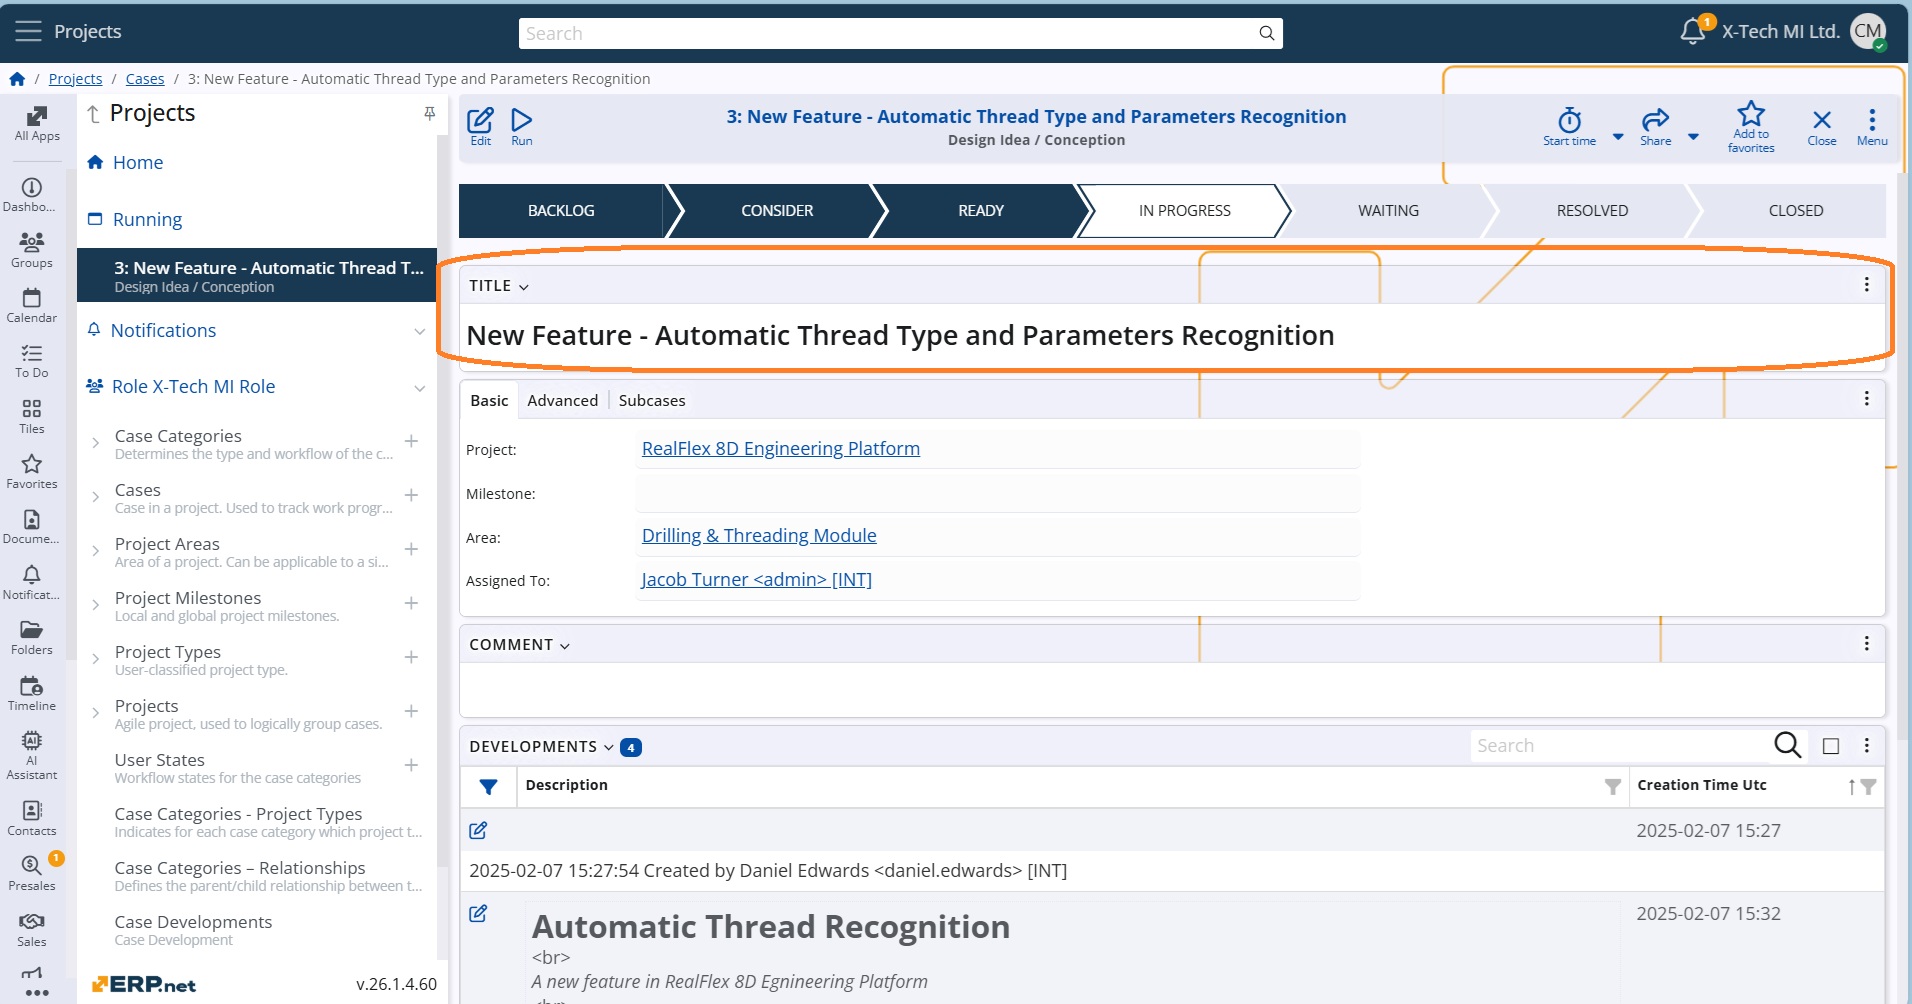
Task: Open the hamburger navigation menu
Action: [28, 31]
